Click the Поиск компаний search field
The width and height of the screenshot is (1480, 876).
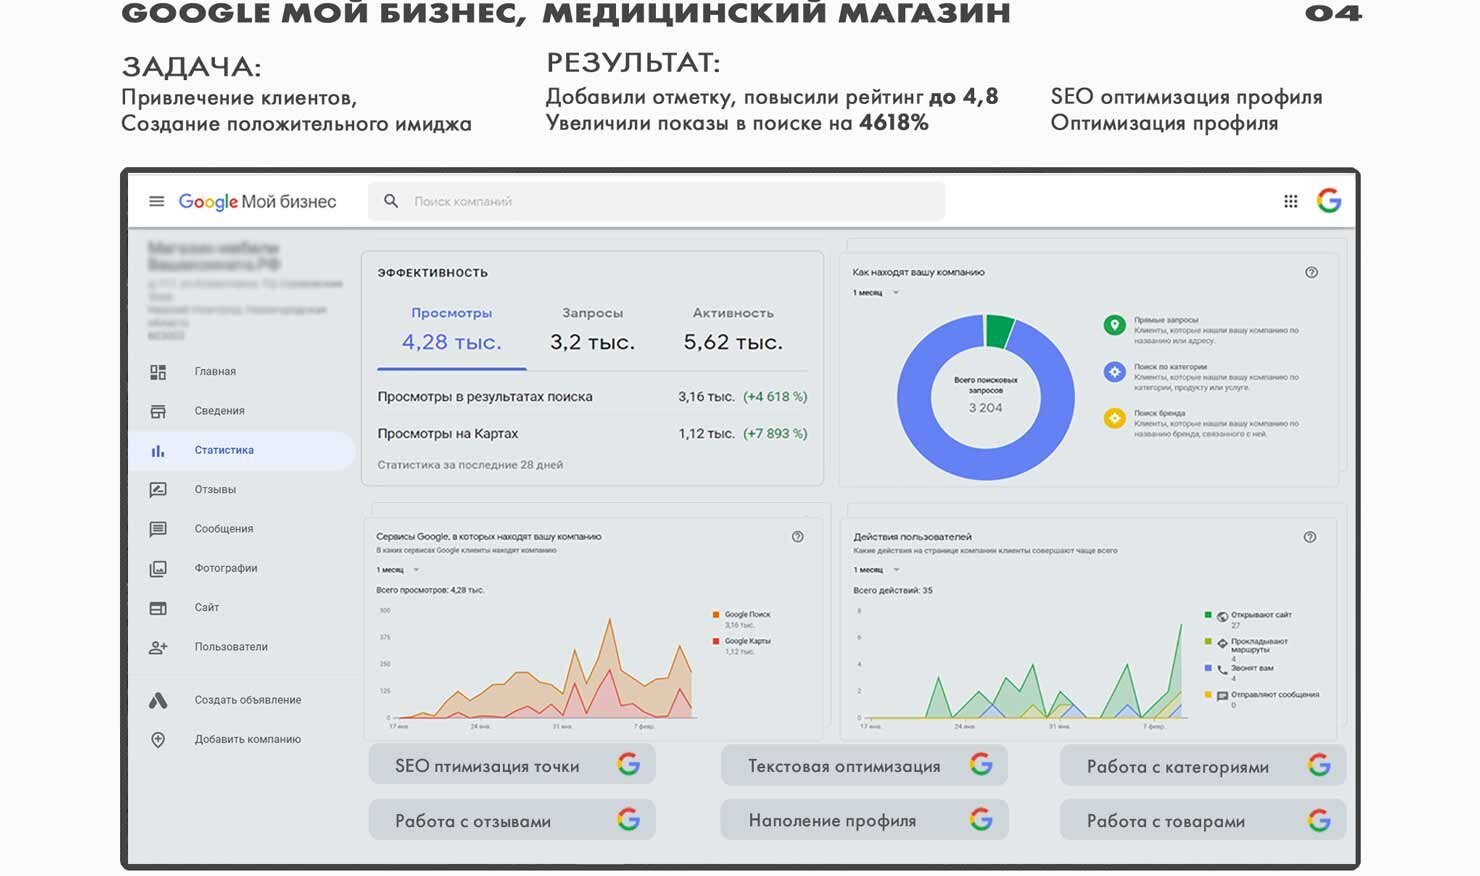pyautogui.click(x=657, y=201)
